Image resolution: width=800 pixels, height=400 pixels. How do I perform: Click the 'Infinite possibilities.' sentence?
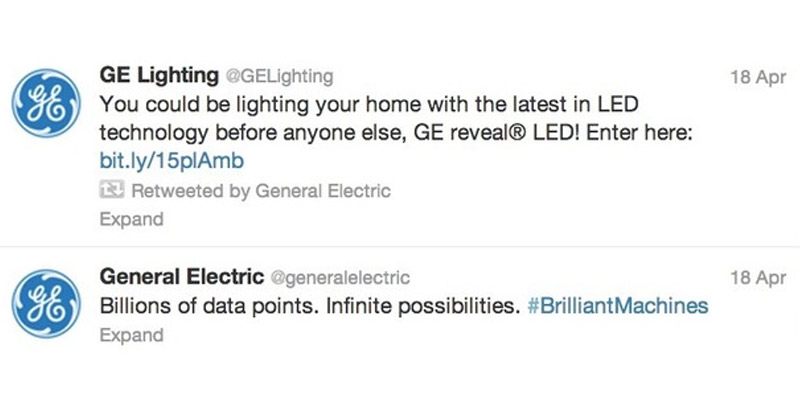click(x=423, y=306)
